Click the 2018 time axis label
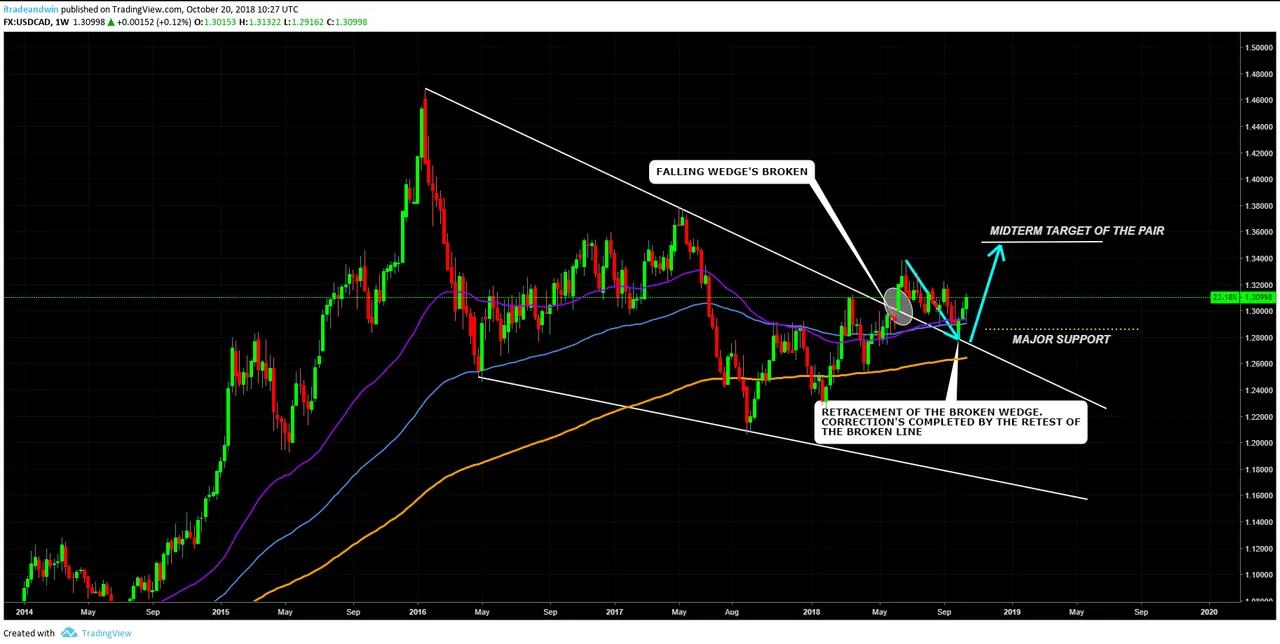 (x=811, y=612)
